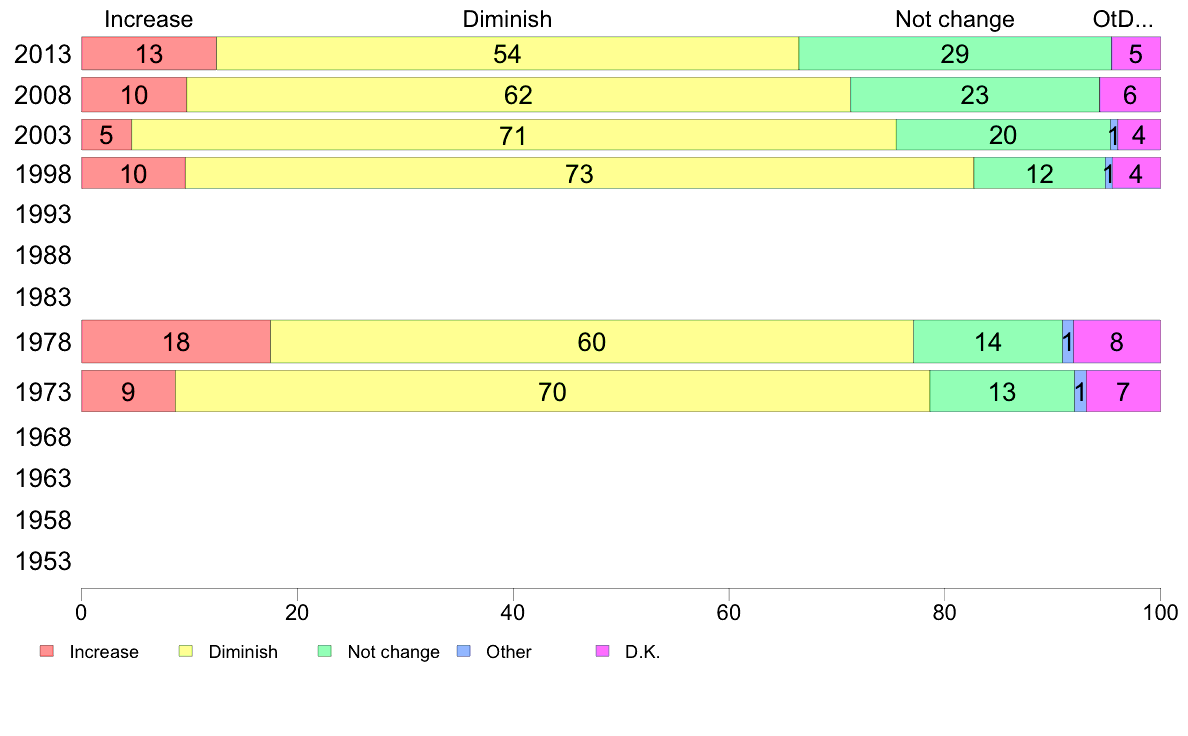Click the blue Other legend swatch
Screen dimensions: 1188x736
[463, 651]
